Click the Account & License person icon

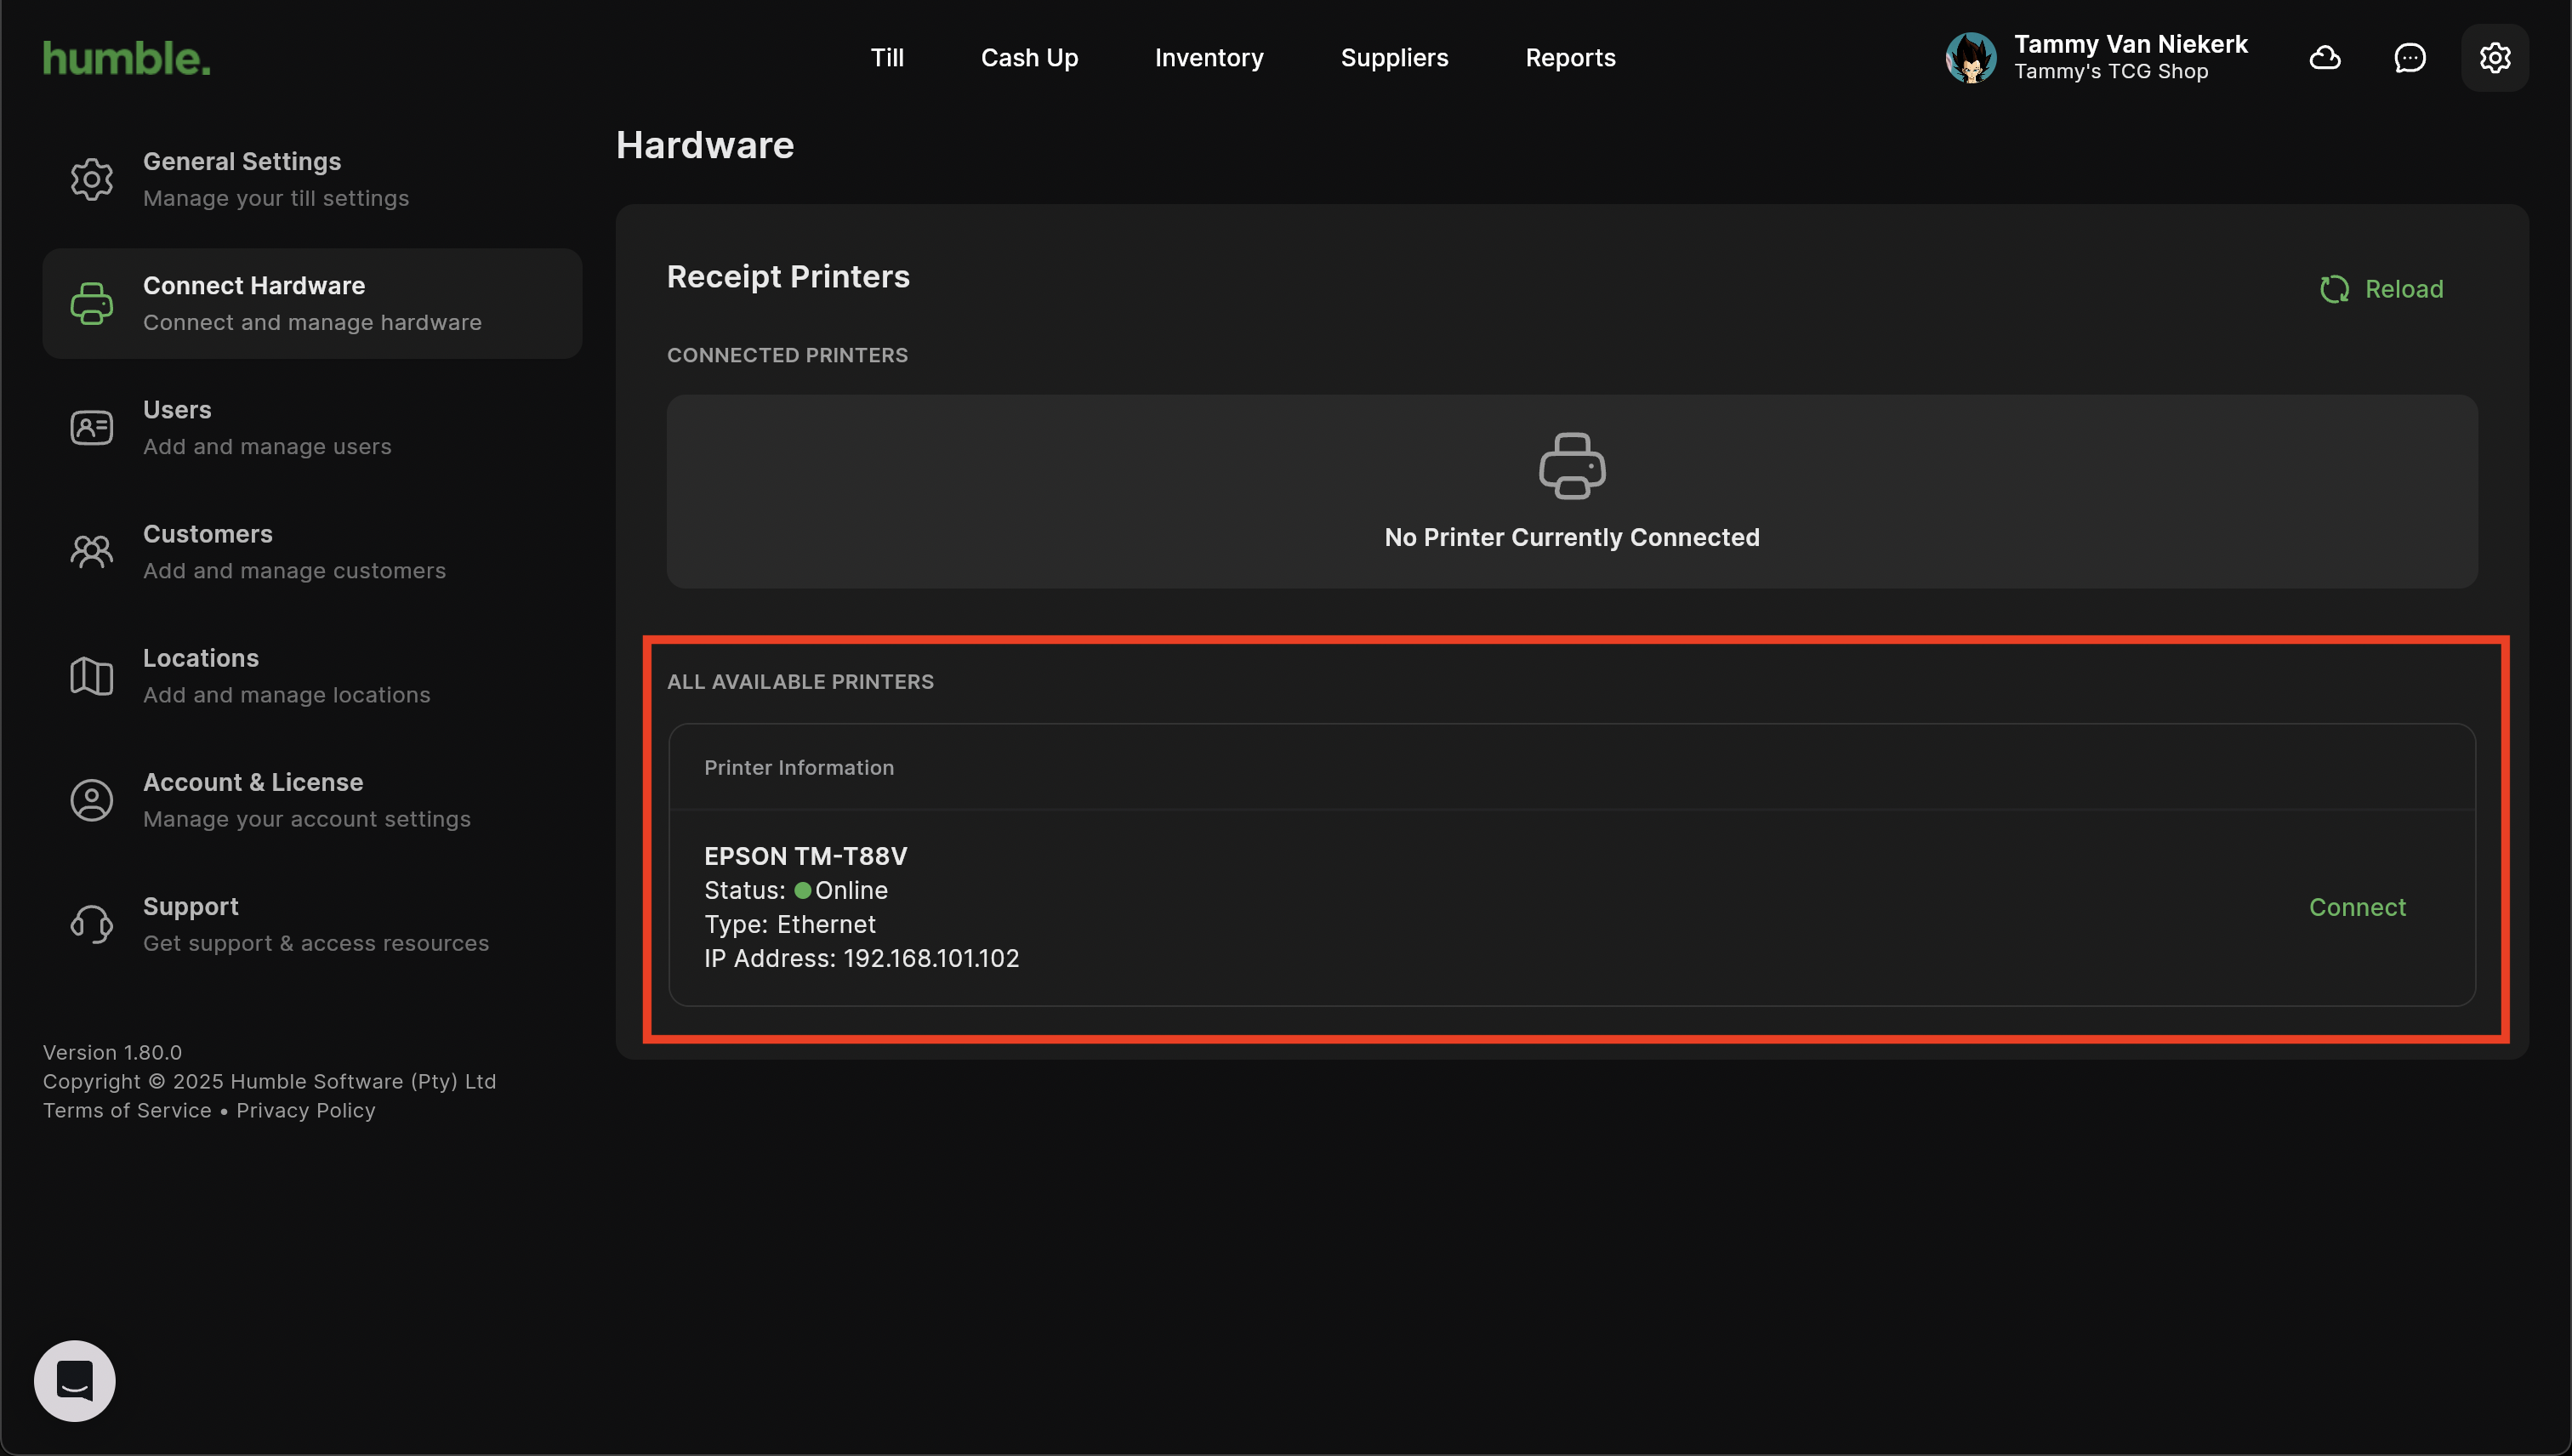coord(91,800)
